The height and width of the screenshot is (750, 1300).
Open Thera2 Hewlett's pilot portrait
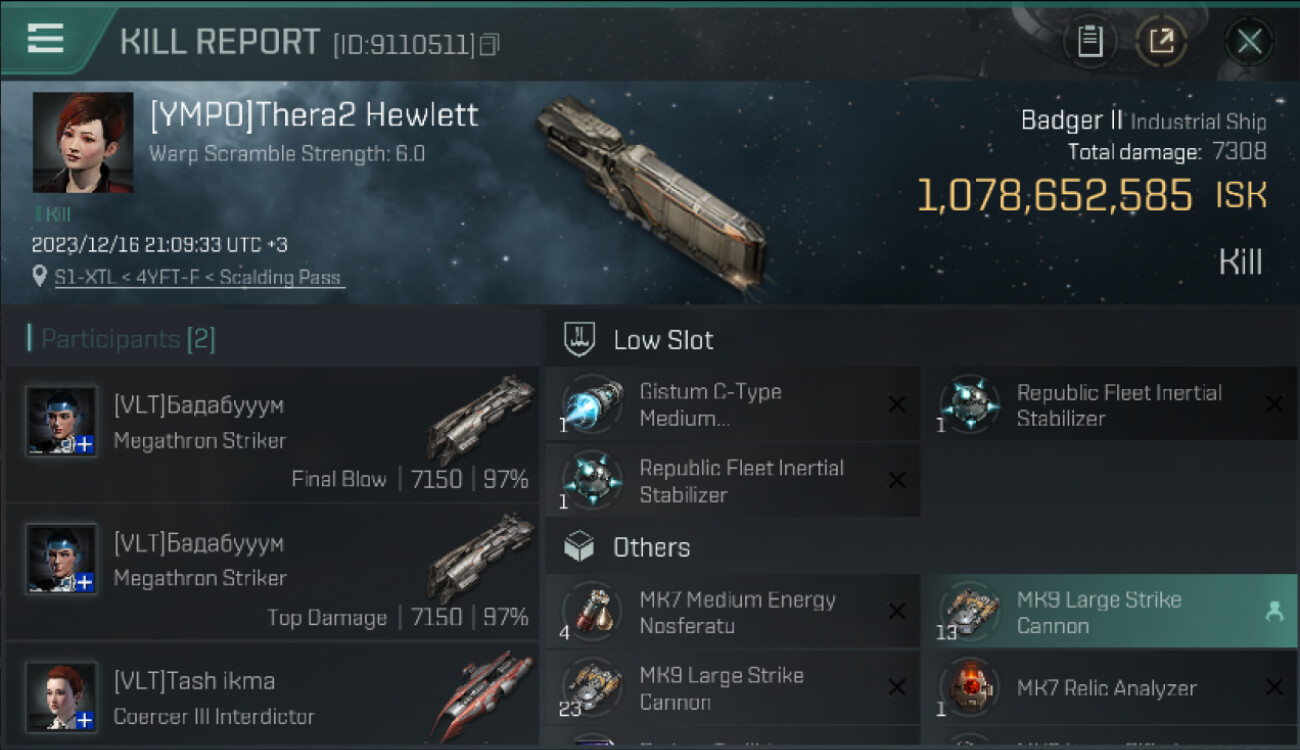click(x=83, y=142)
